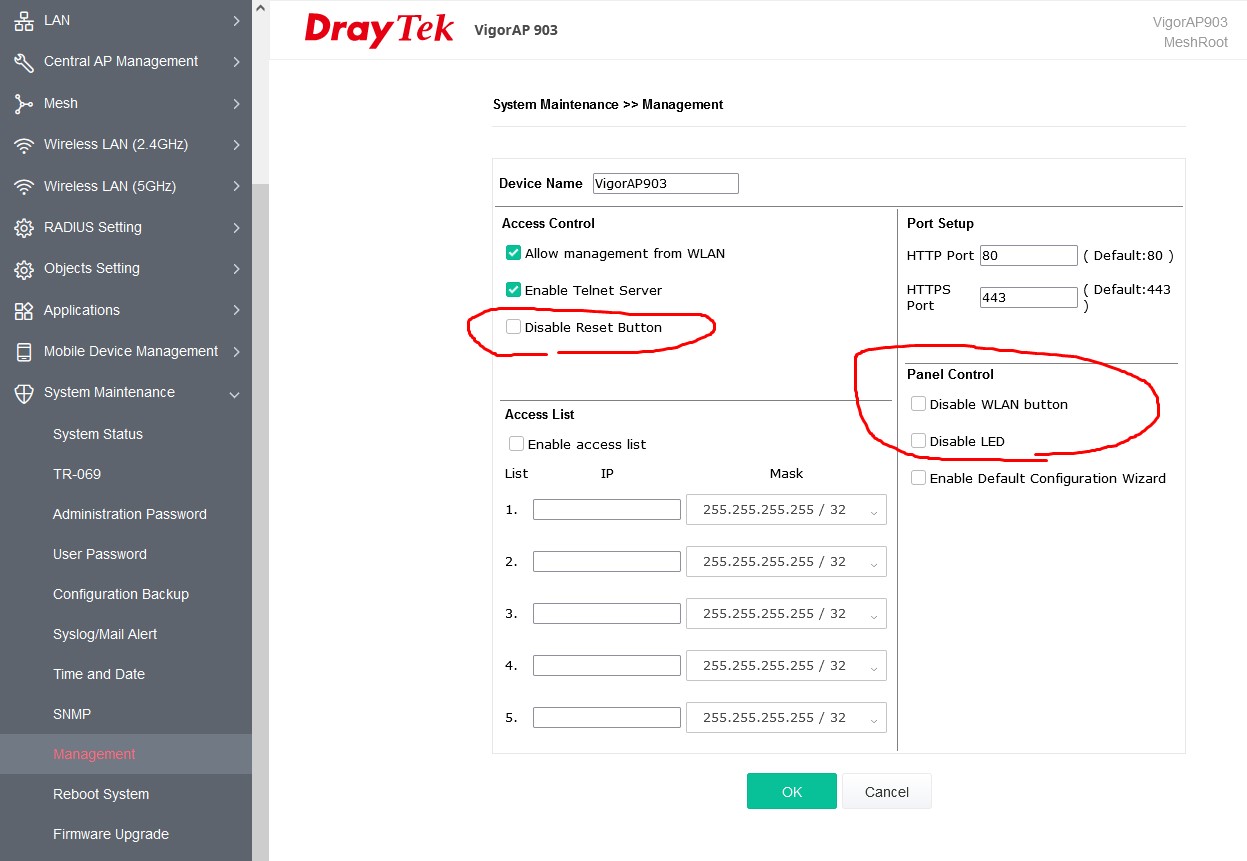Tick the Disable LED checkbox

(918, 441)
